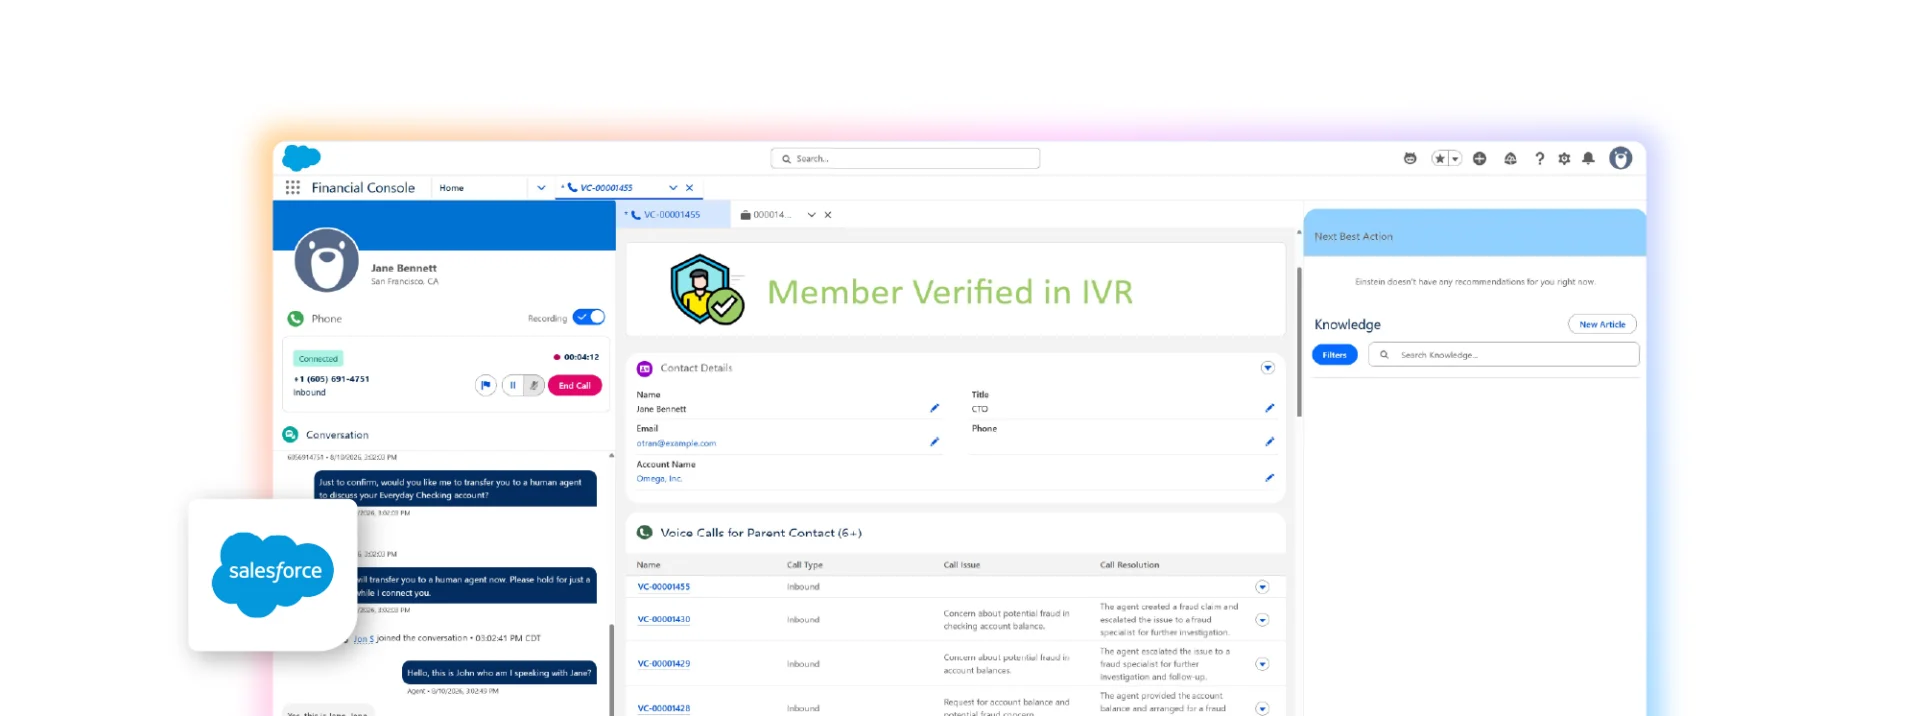Open the 000014... subtab dropdown chevron
The image size is (1920, 716).
point(812,215)
